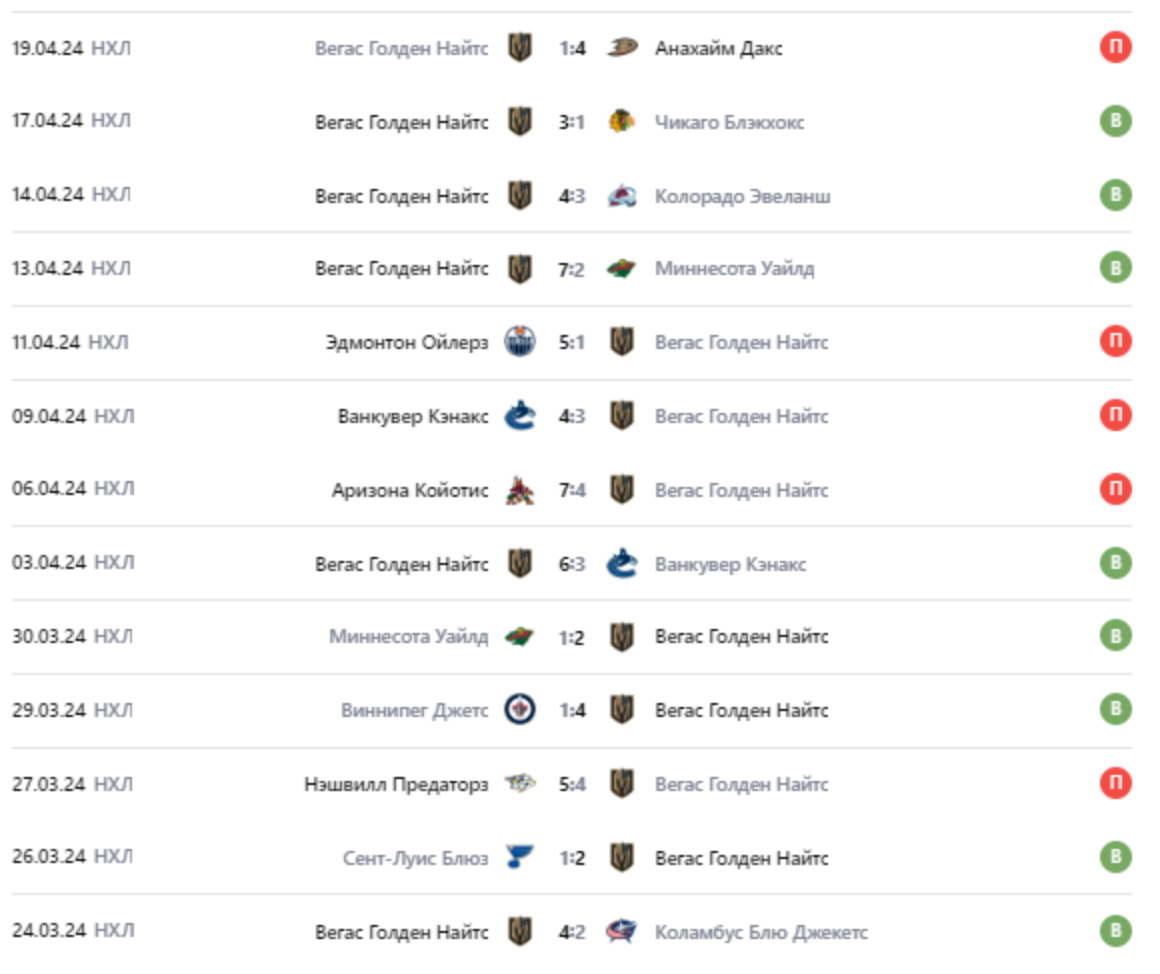Click the Arizona Coyotes logo icon
1160x974 pixels.
[520, 490]
